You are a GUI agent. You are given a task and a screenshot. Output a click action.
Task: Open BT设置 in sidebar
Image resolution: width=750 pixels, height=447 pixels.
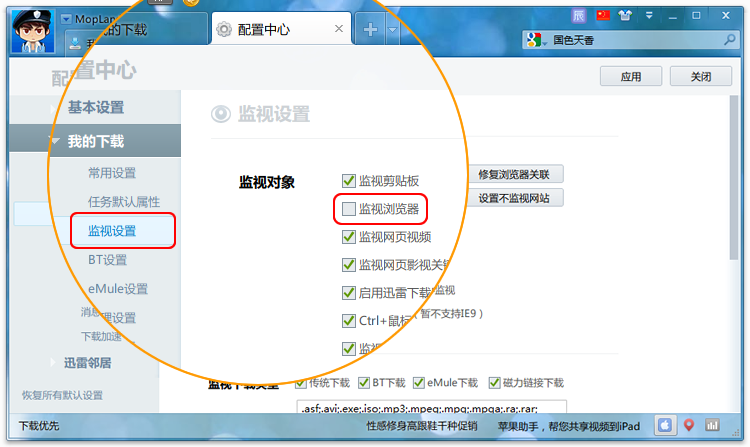coord(108,260)
